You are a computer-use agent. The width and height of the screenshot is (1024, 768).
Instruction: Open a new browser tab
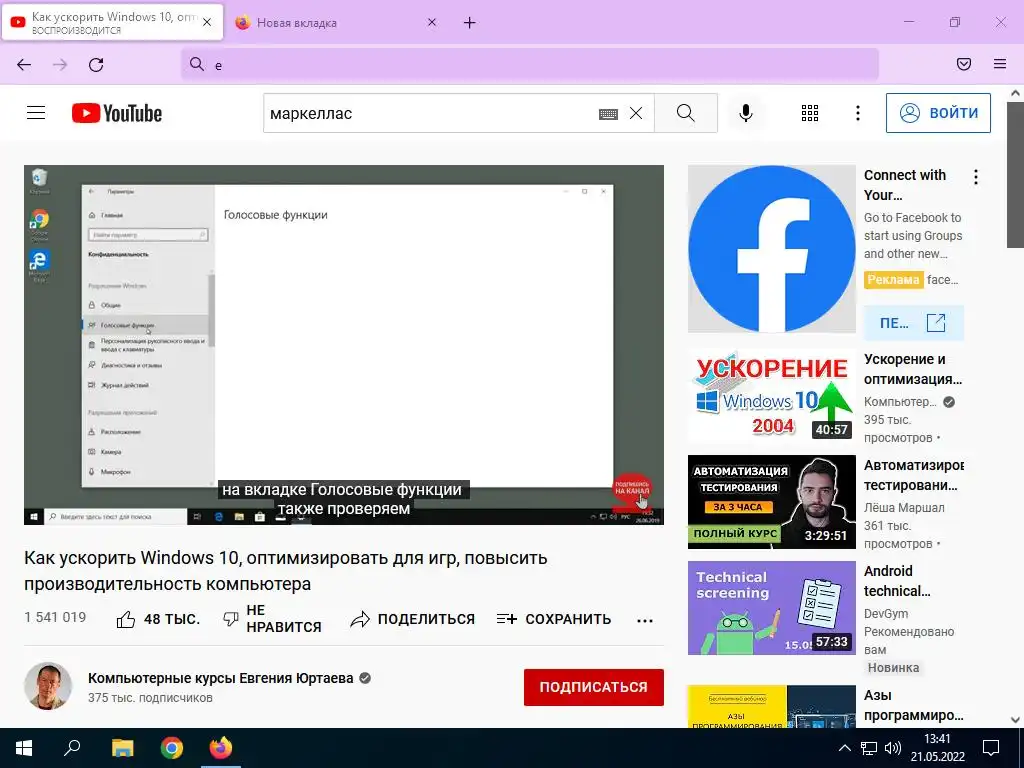[x=470, y=23]
